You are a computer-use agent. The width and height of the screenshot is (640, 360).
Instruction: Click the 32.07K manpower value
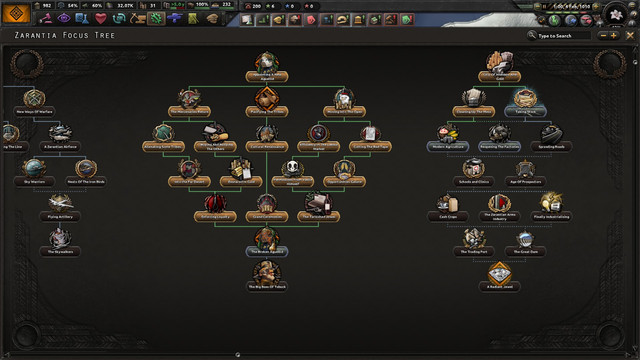[x=125, y=6]
